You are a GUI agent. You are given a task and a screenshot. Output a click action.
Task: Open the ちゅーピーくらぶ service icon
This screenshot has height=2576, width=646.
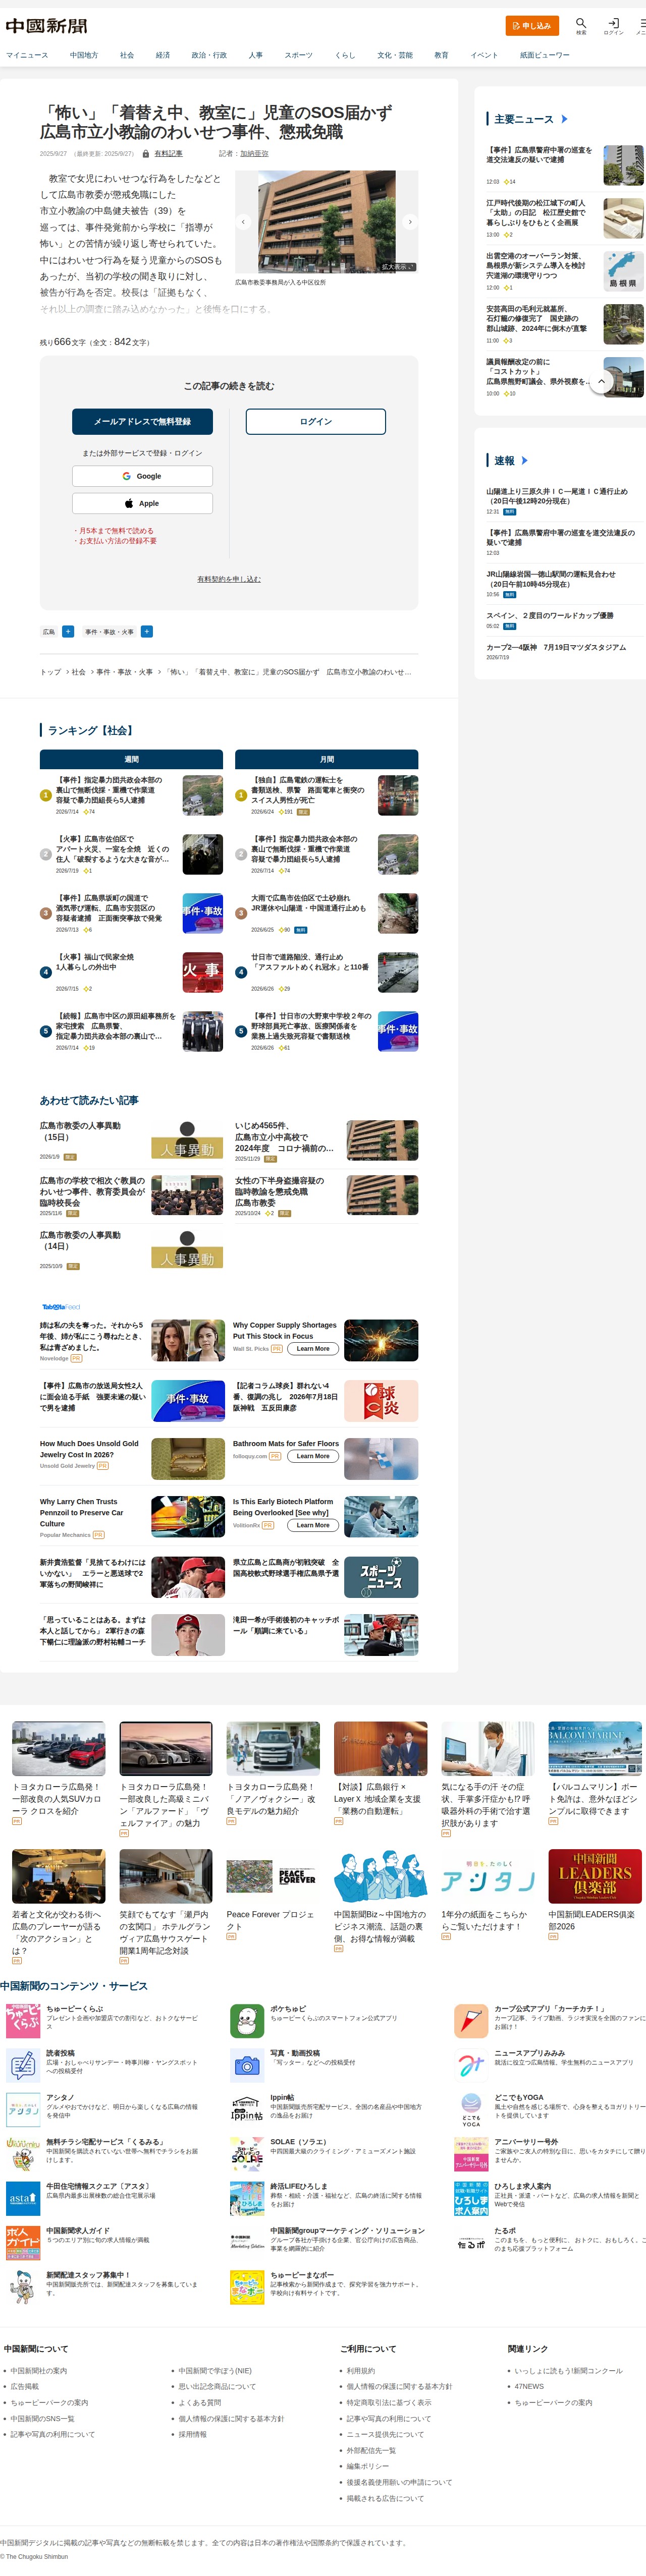click(x=23, y=2020)
